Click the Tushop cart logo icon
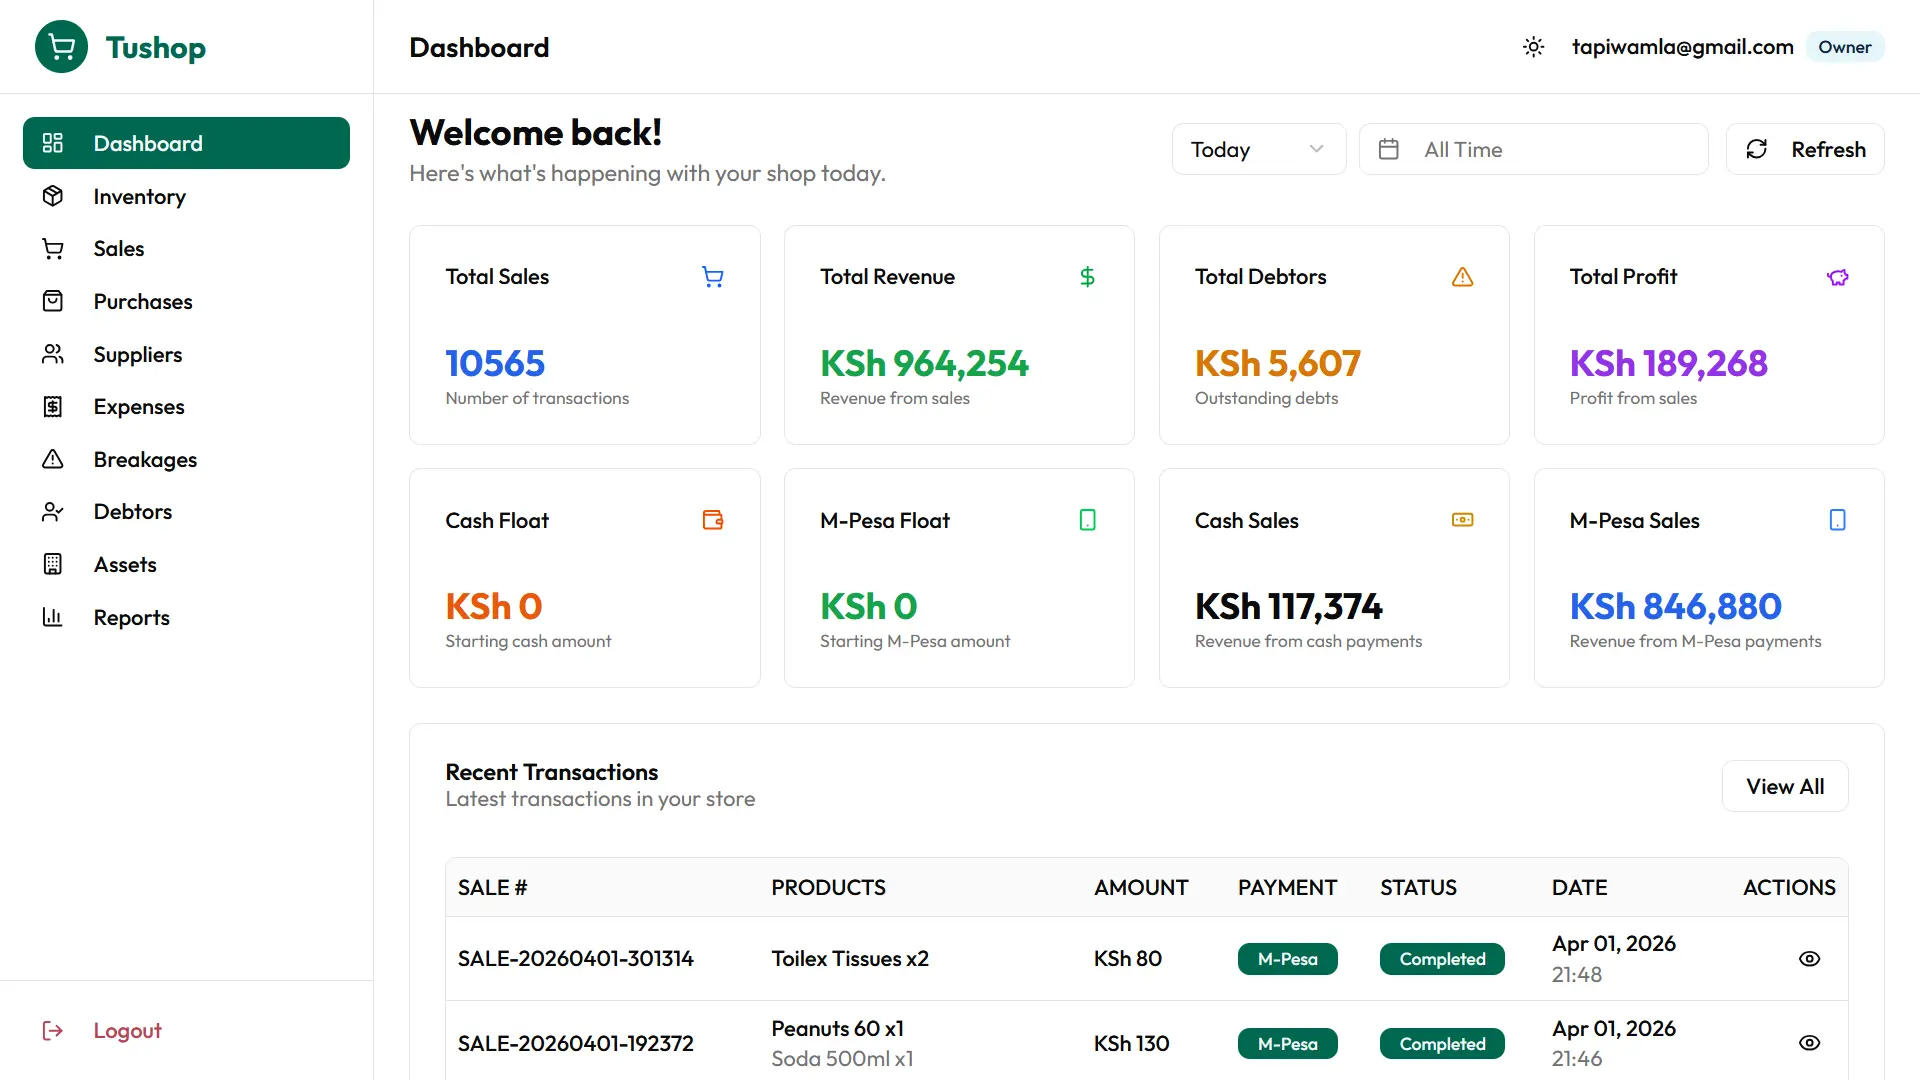The width and height of the screenshot is (1920, 1080). coord(61,47)
